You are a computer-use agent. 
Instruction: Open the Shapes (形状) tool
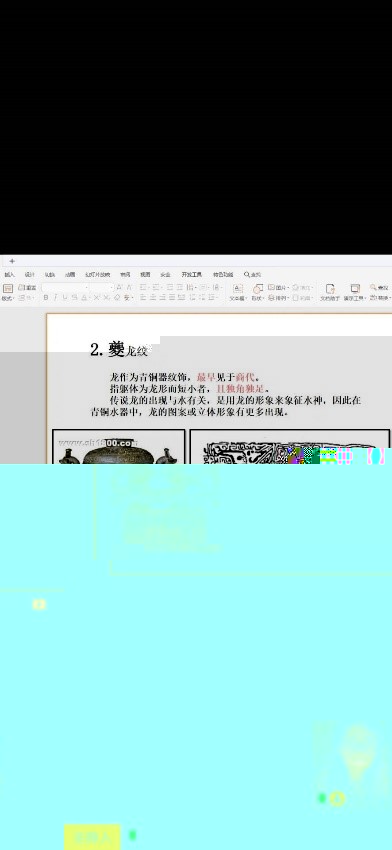click(258, 292)
